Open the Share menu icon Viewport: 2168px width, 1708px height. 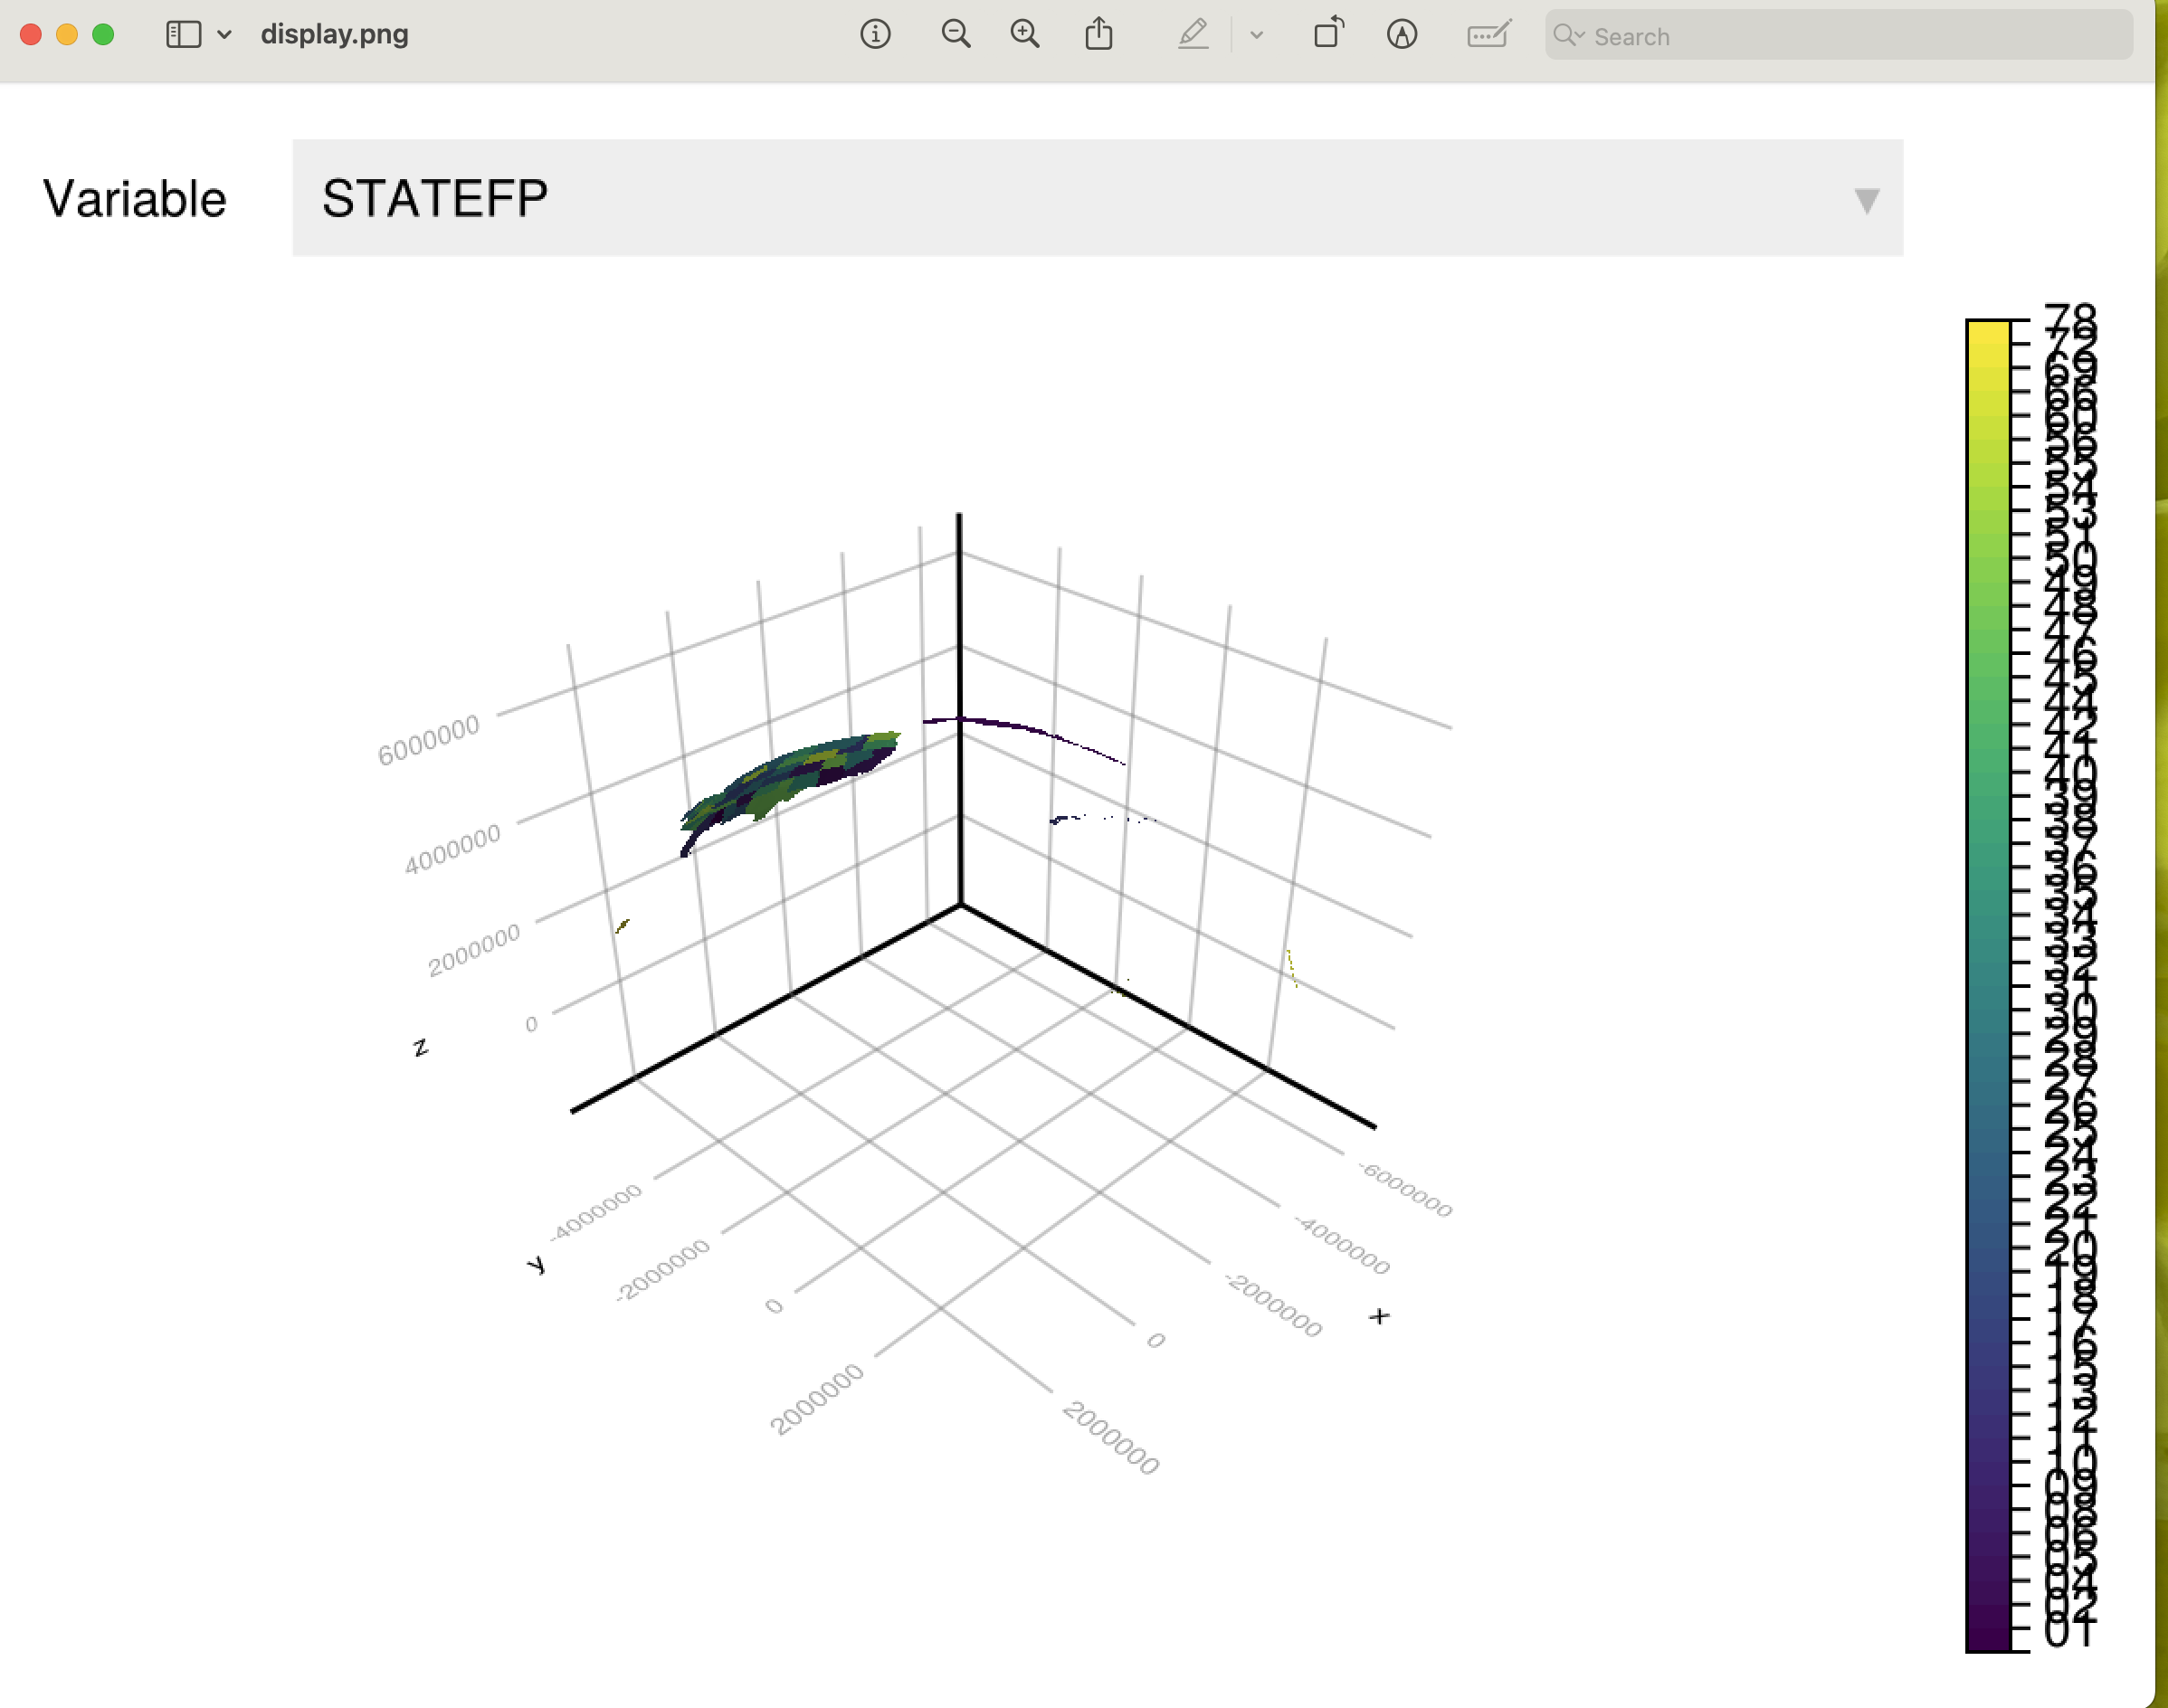(x=1098, y=35)
